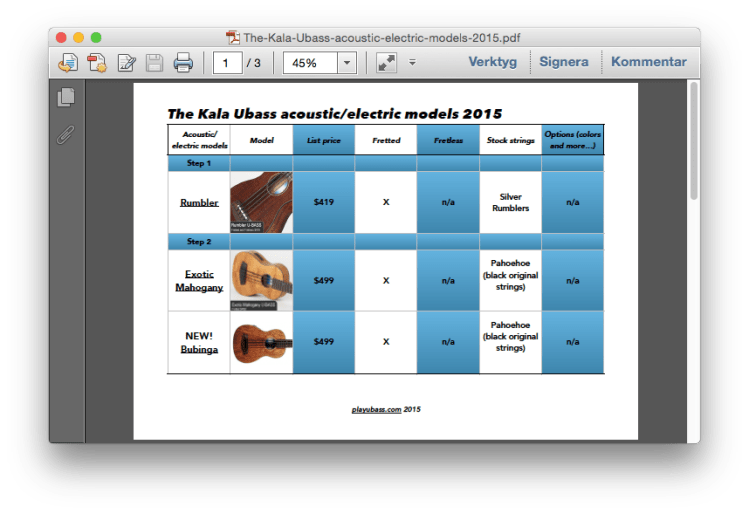This screenshot has height=513, width=749.
Task: Expand the toolbar customization small arrow
Action: [412, 63]
